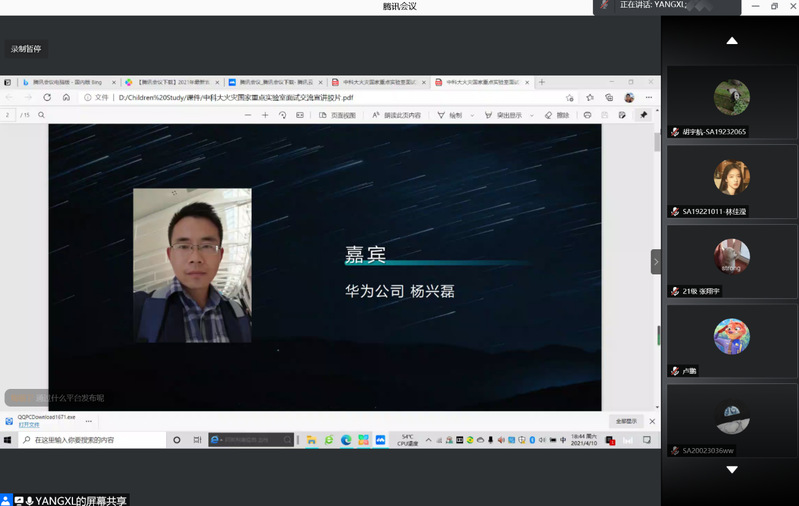Zoom in the PDF with the plus button
The height and width of the screenshot is (506, 799).
coord(265,115)
